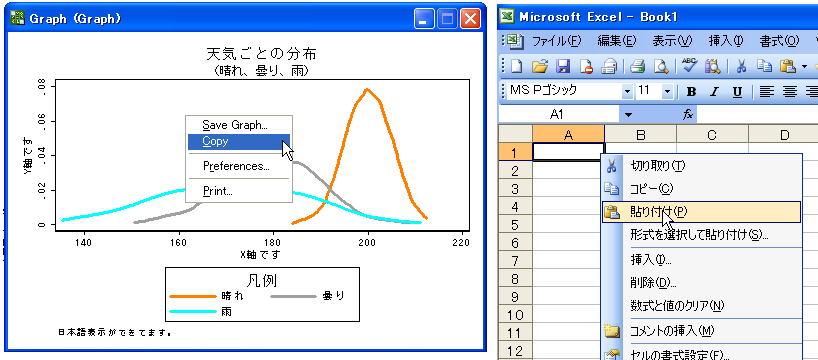Click the Open folder icon in Excel toolbar
The height and width of the screenshot is (360, 818).
(x=540, y=66)
